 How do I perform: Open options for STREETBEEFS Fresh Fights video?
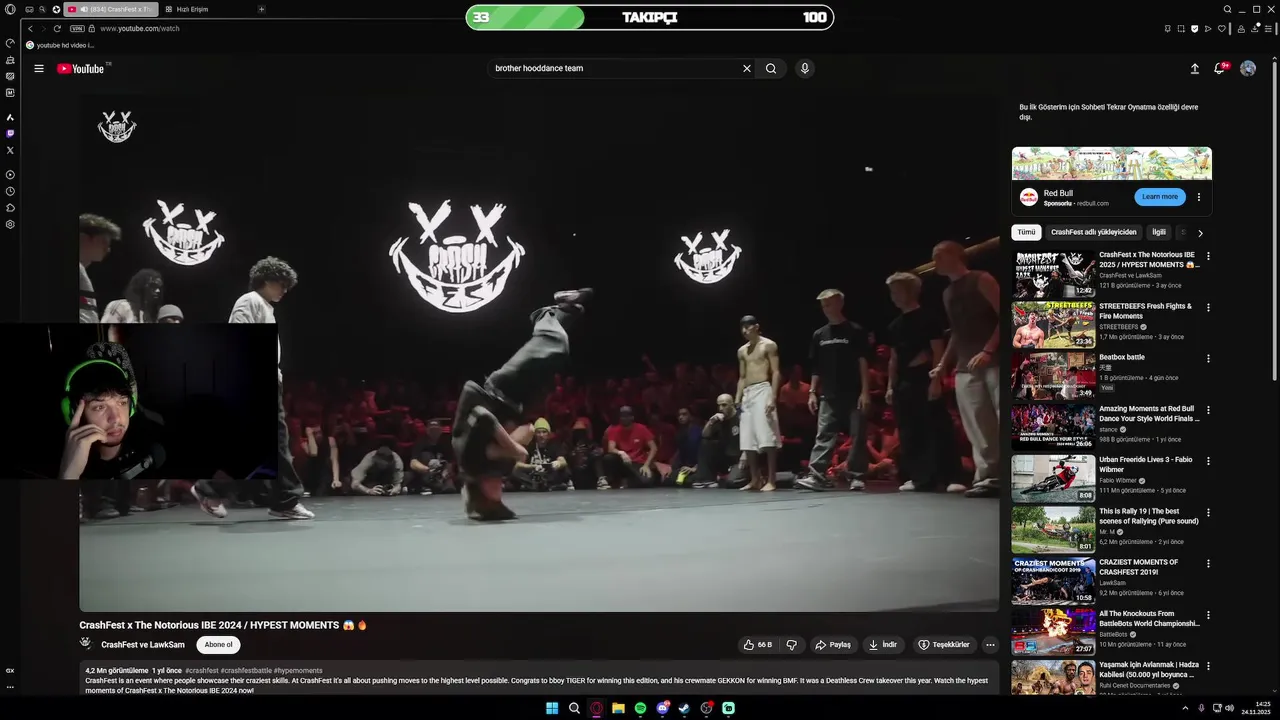(x=1208, y=307)
